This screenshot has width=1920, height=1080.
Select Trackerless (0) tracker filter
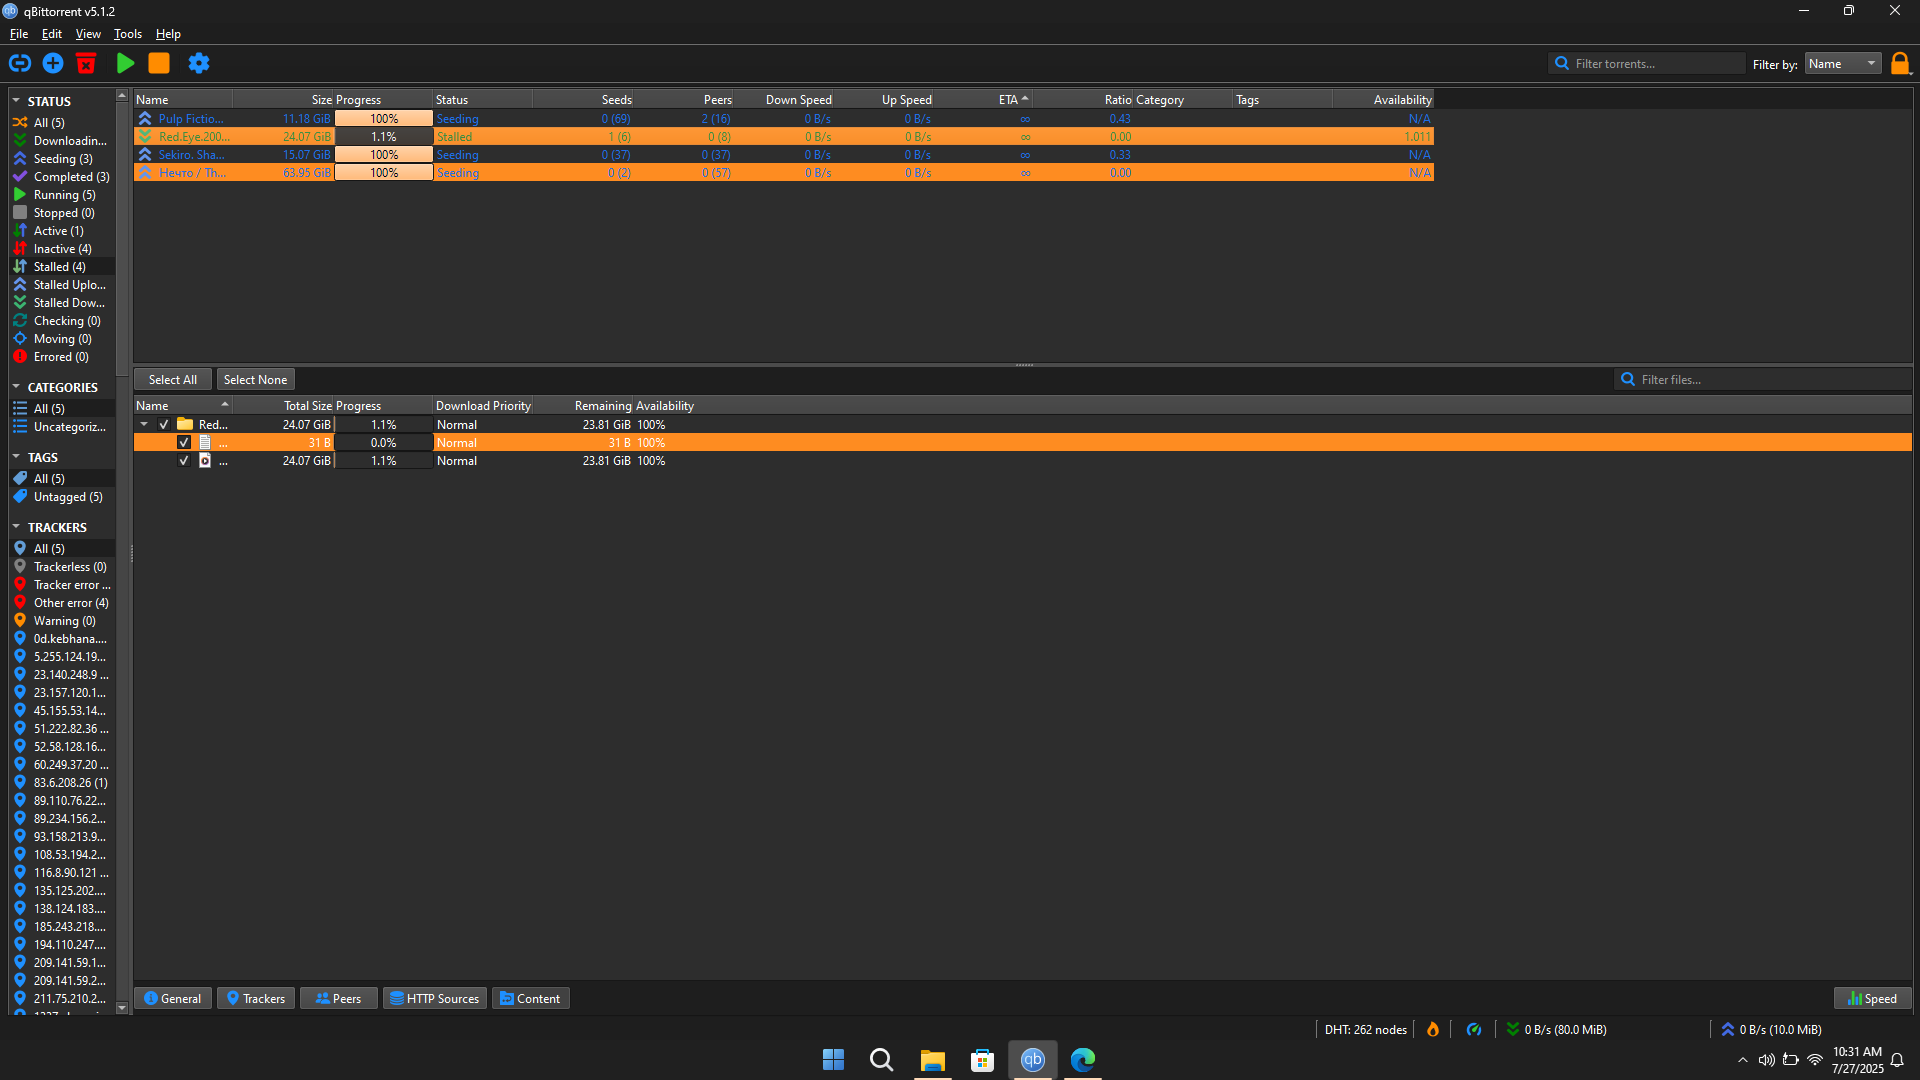pos(63,567)
